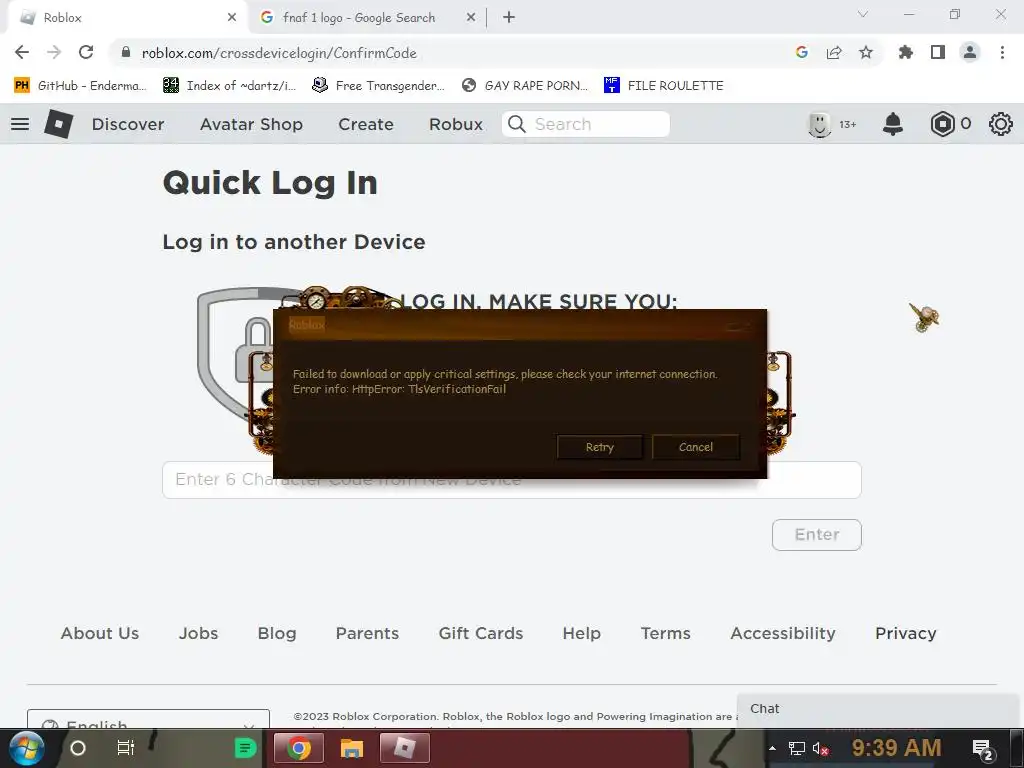Click the Google icon in address bar
The image size is (1024, 768).
coord(802,52)
